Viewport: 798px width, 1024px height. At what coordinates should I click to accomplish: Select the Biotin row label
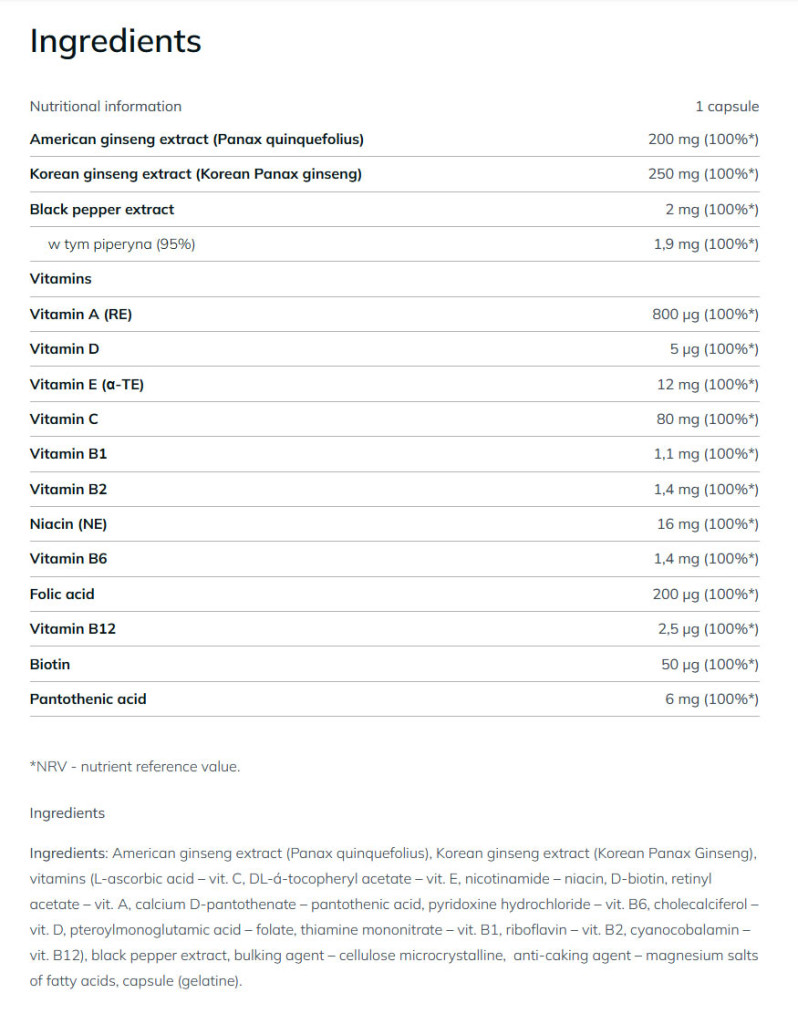pyautogui.click(x=50, y=664)
